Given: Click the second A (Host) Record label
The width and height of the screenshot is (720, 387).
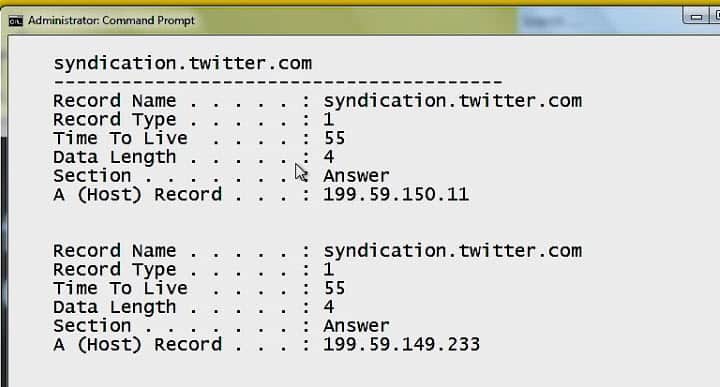Looking at the screenshot, I should click(137, 345).
